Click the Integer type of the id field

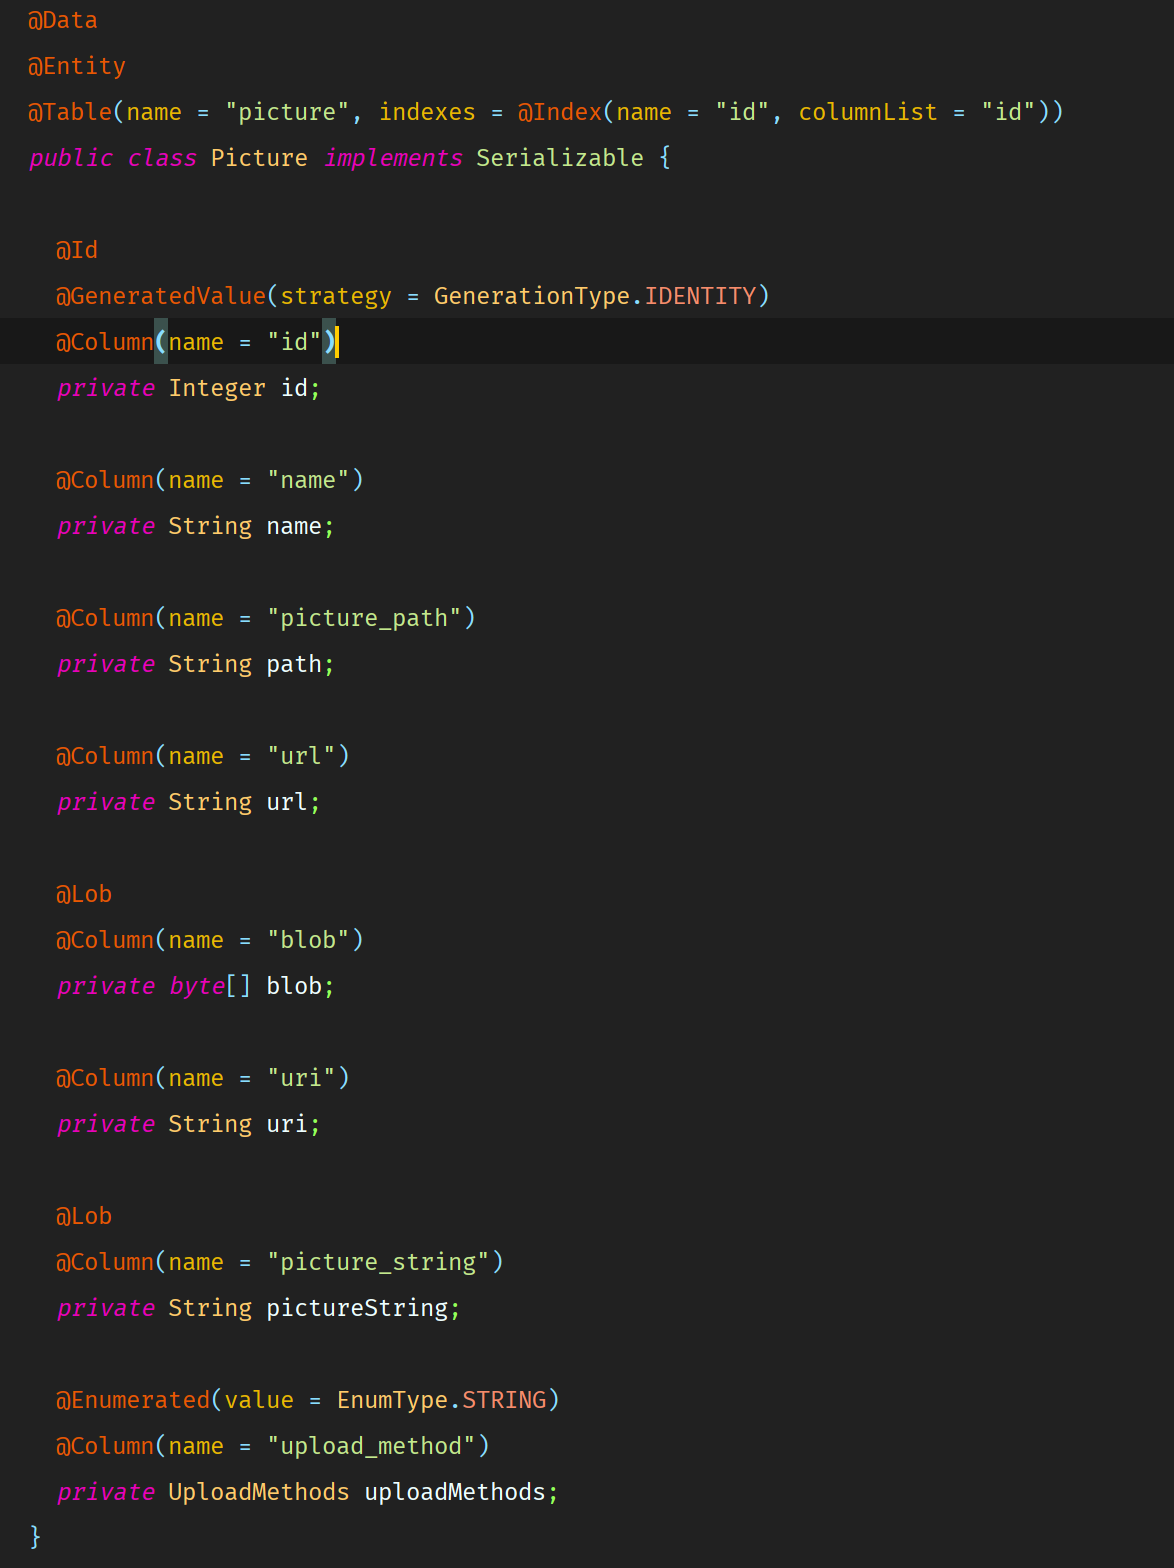(x=217, y=388)
